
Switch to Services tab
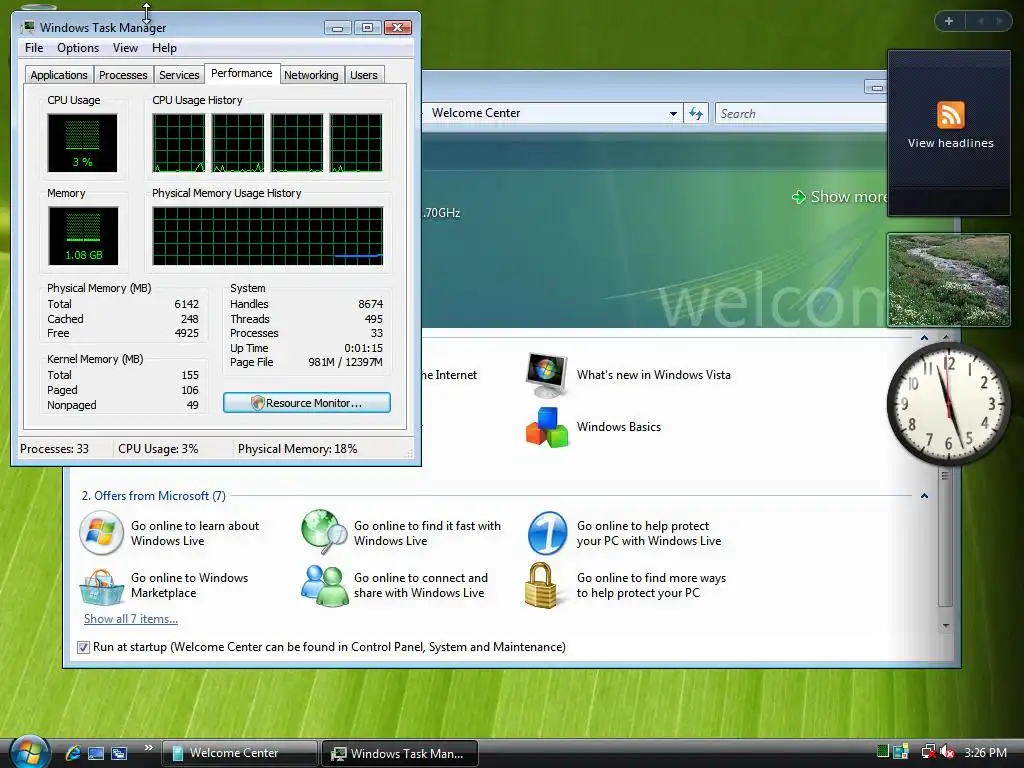point(179,75)
